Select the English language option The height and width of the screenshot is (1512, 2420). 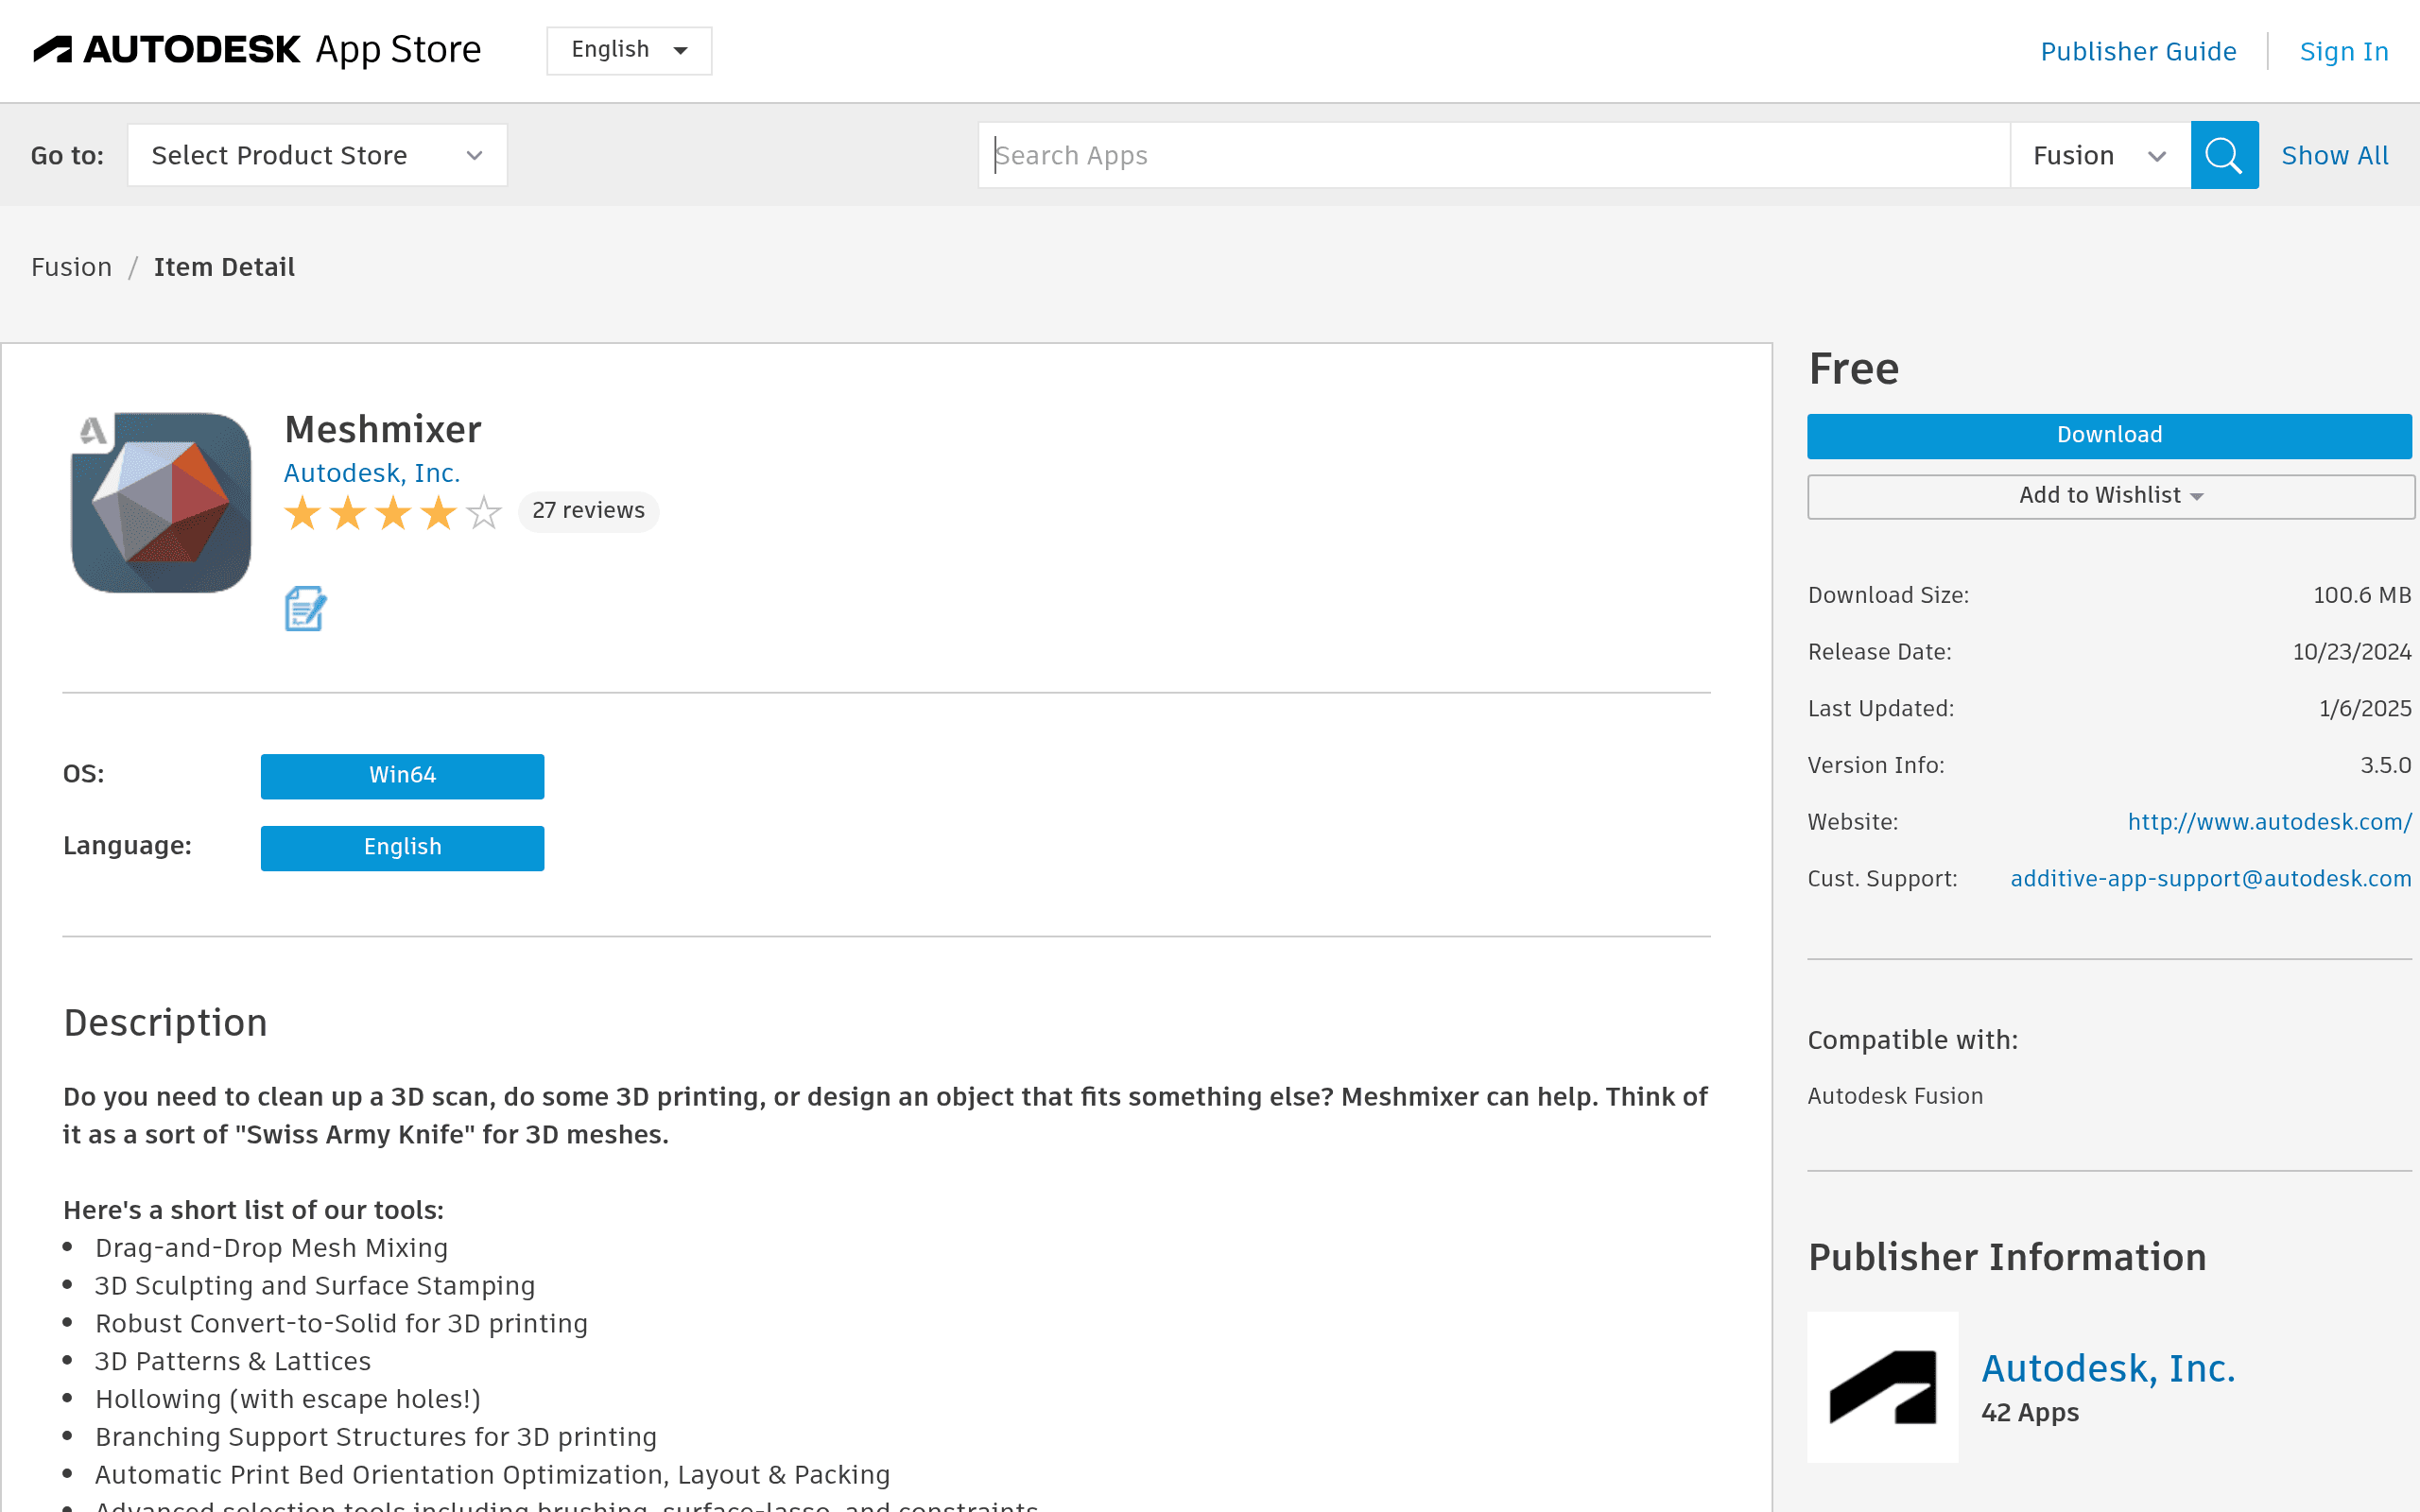(x=402, y=848)
